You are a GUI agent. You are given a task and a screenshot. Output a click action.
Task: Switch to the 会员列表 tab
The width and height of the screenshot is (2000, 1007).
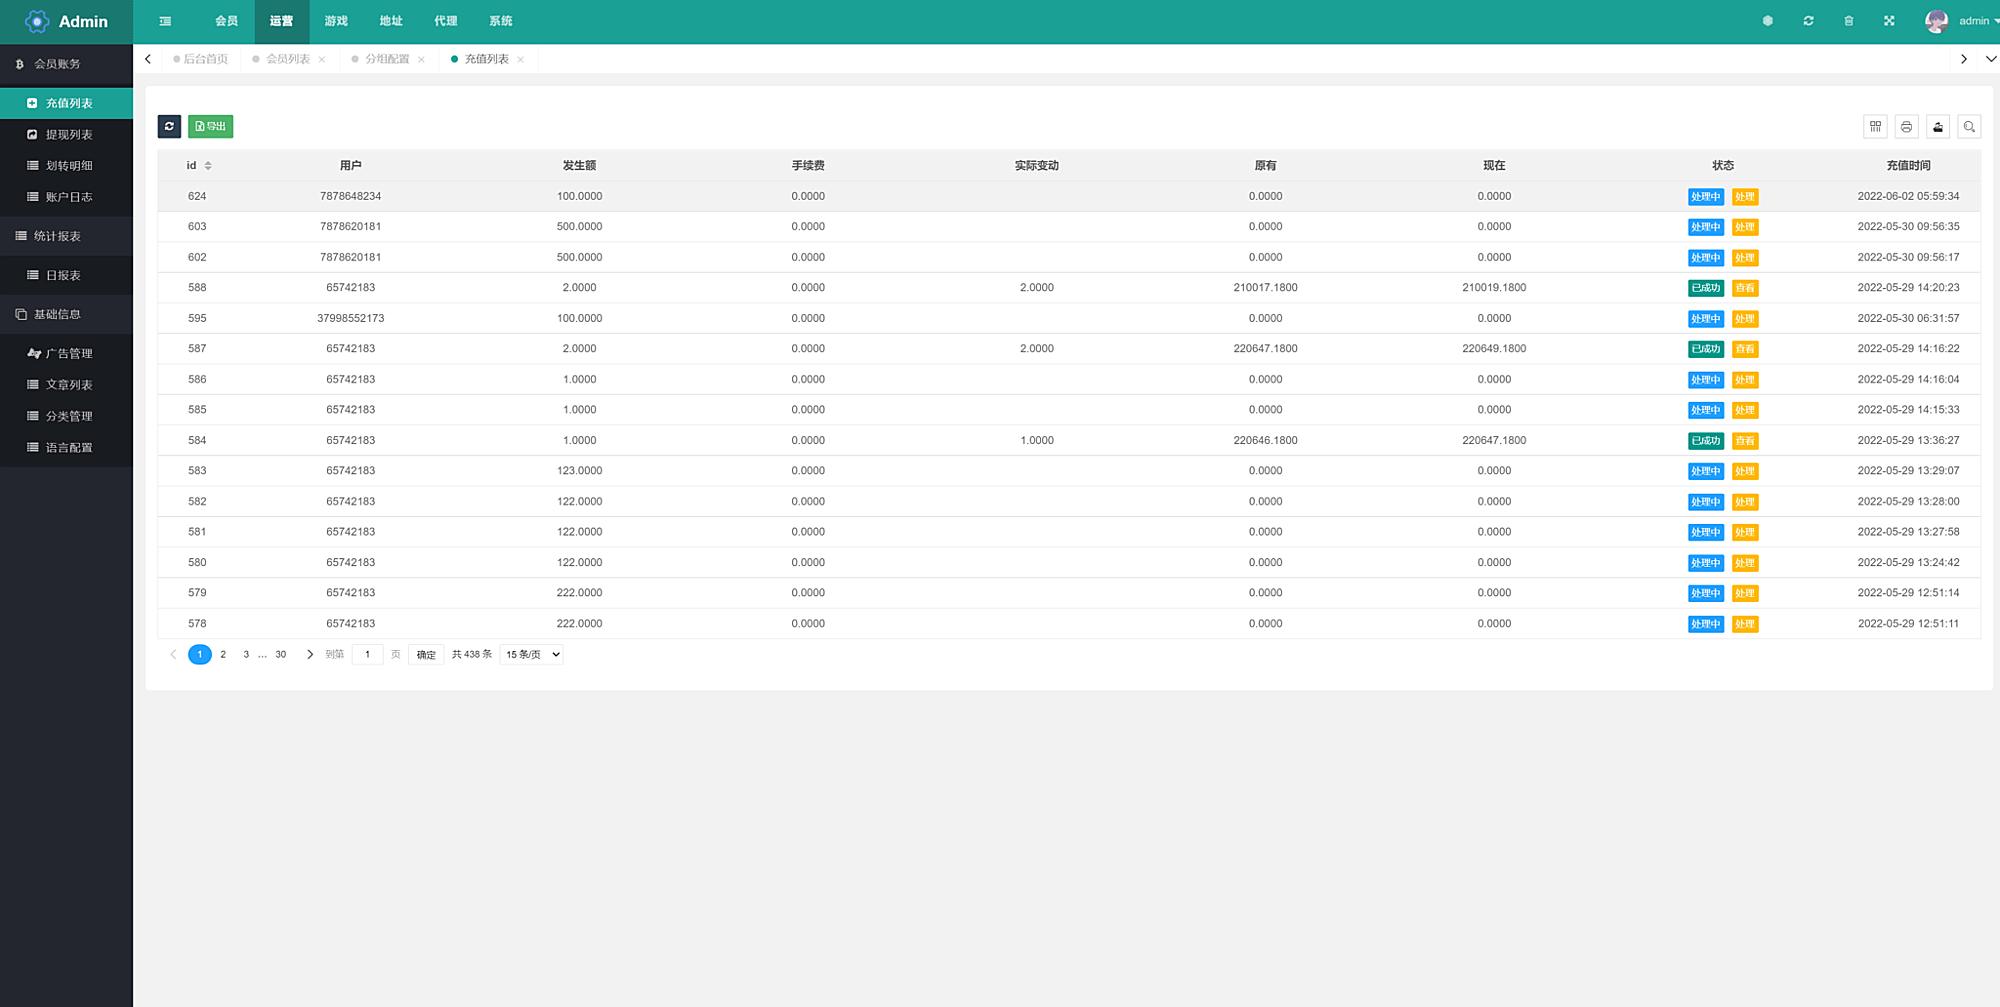287,59
